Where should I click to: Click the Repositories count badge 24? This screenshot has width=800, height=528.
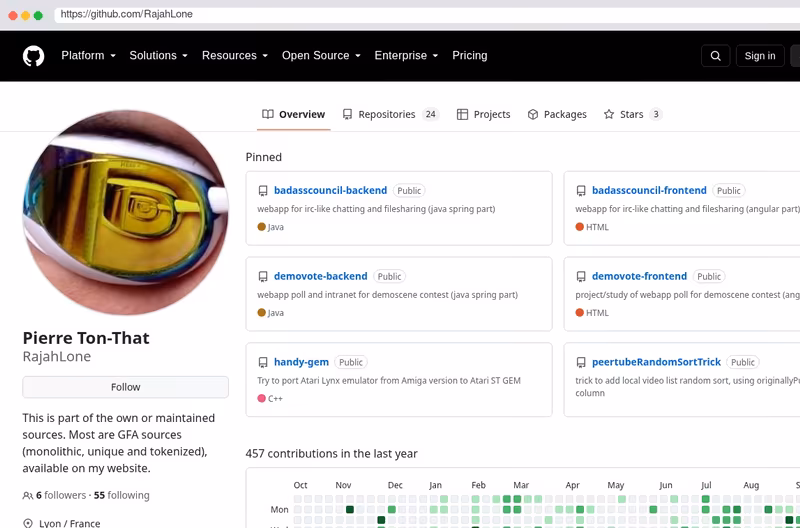coord(431,114)
